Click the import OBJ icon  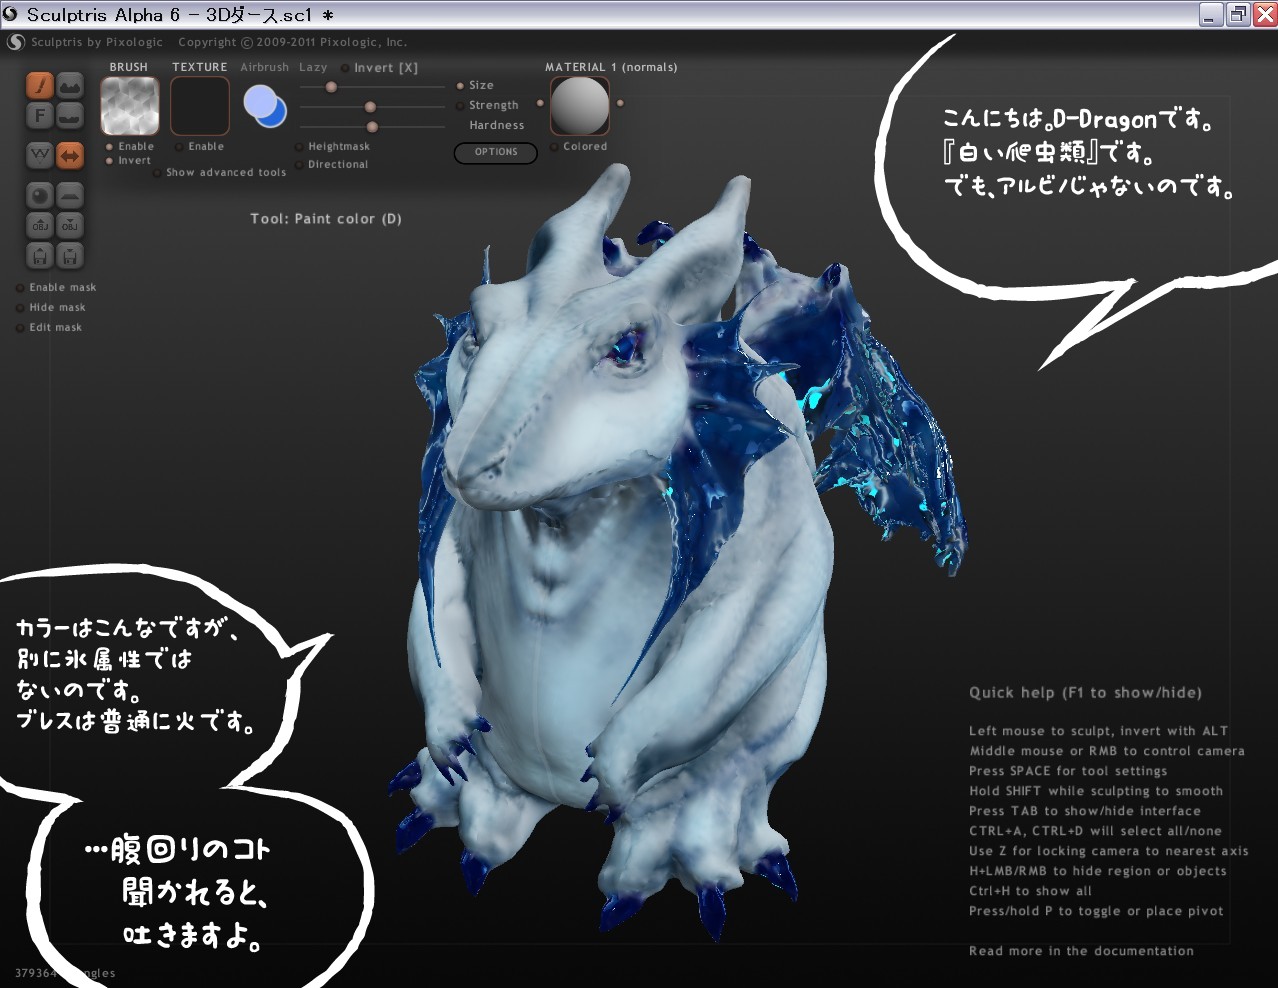pyautogui.click(x=40, y=225)
